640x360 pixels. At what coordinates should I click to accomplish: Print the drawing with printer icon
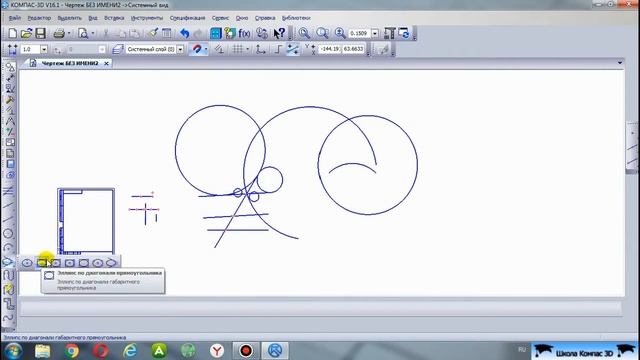[x=59, y=33]
